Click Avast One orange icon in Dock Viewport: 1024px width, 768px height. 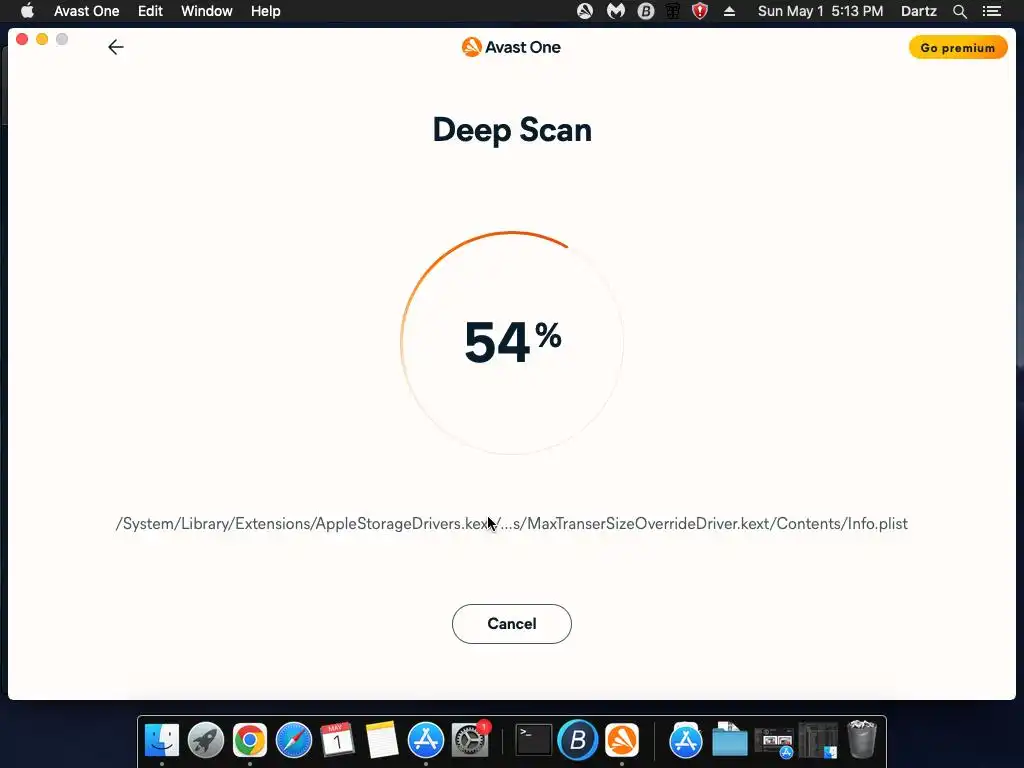(622, 741)
